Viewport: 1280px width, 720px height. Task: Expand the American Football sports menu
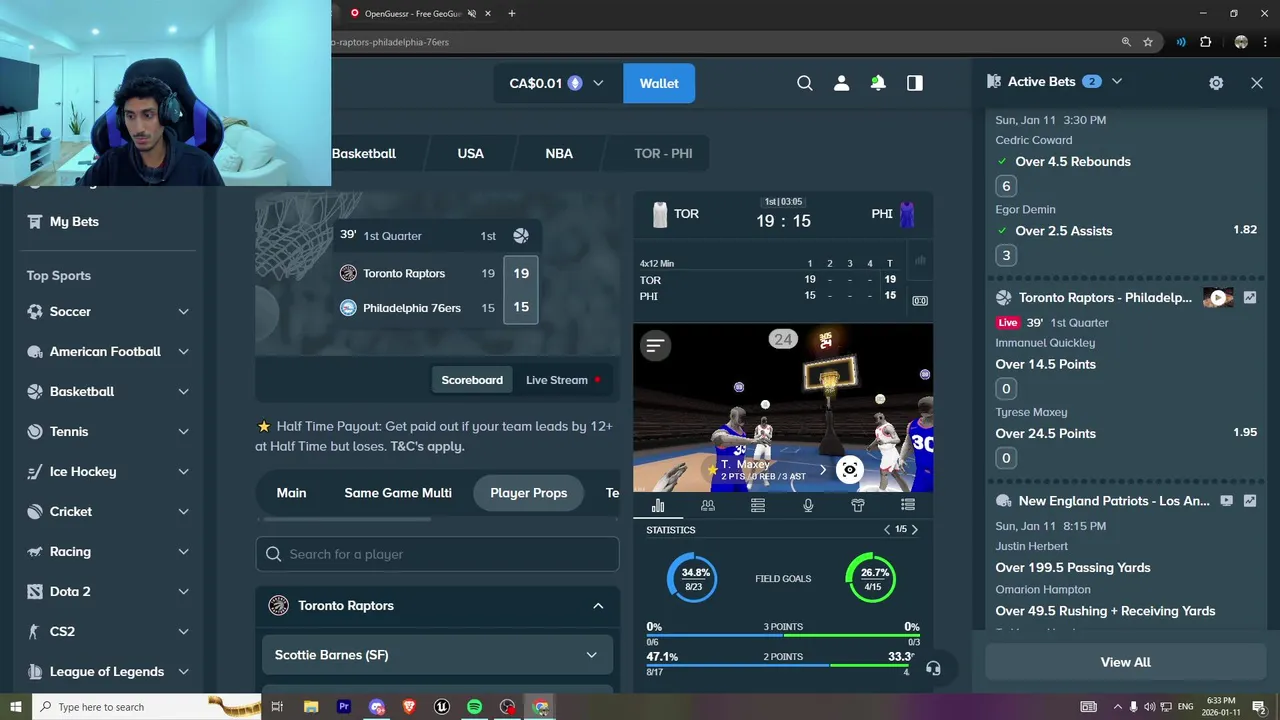[183, 352]
